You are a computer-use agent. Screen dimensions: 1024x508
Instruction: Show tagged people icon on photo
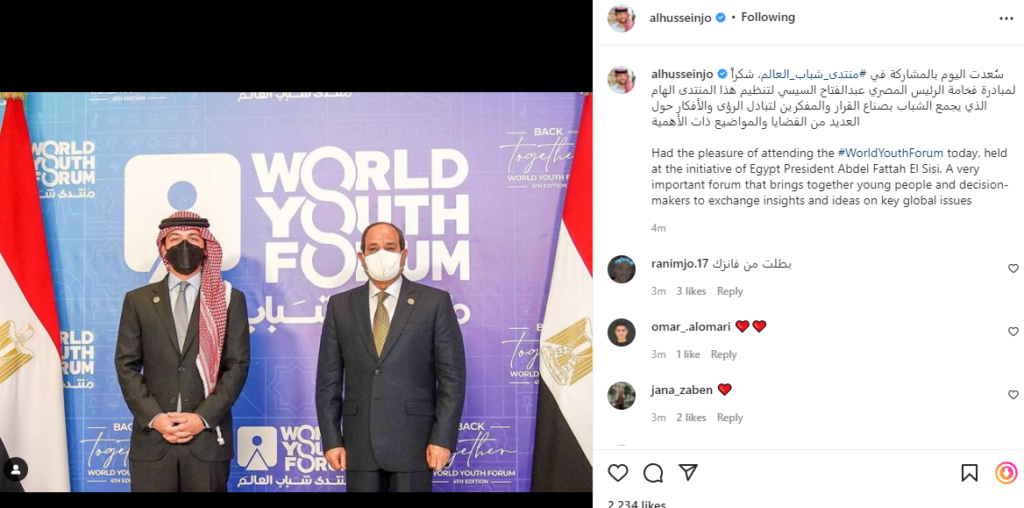16,469
